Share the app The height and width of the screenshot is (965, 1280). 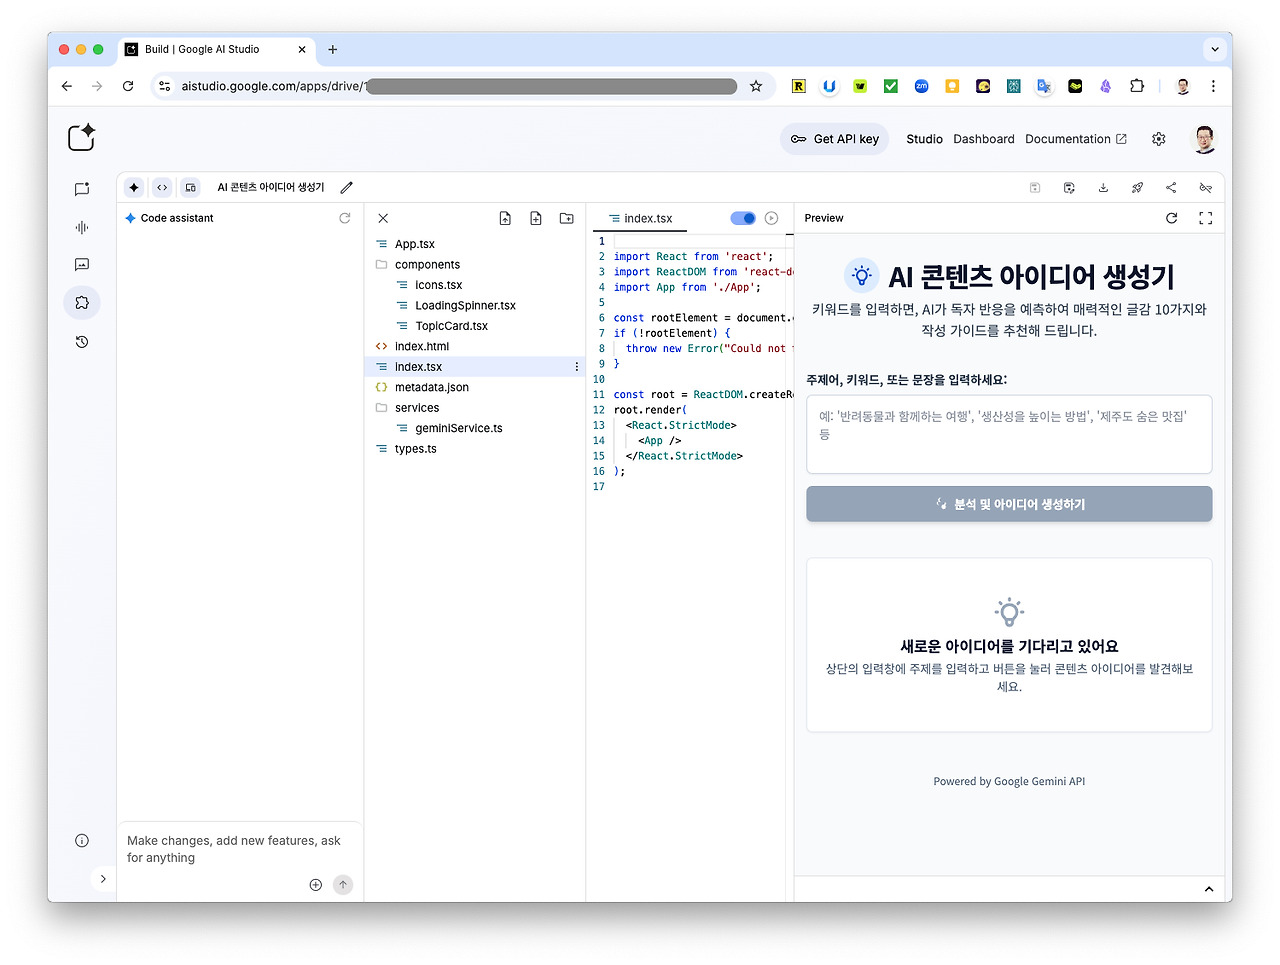(x=1171, y=187)
